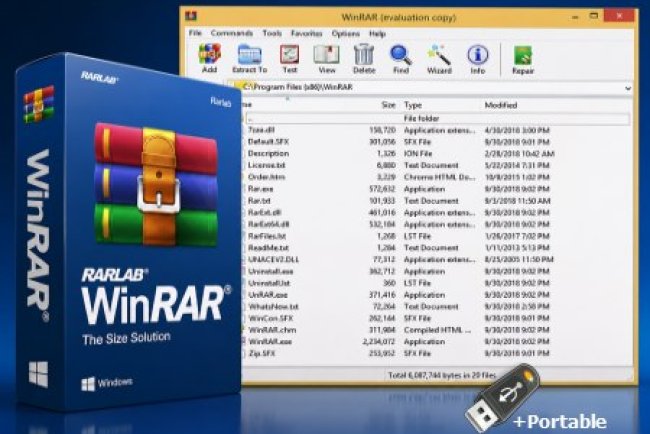Select the WinRAR.chm file
The width and height of the screenshot is (650, 434).
click(272, 330)
